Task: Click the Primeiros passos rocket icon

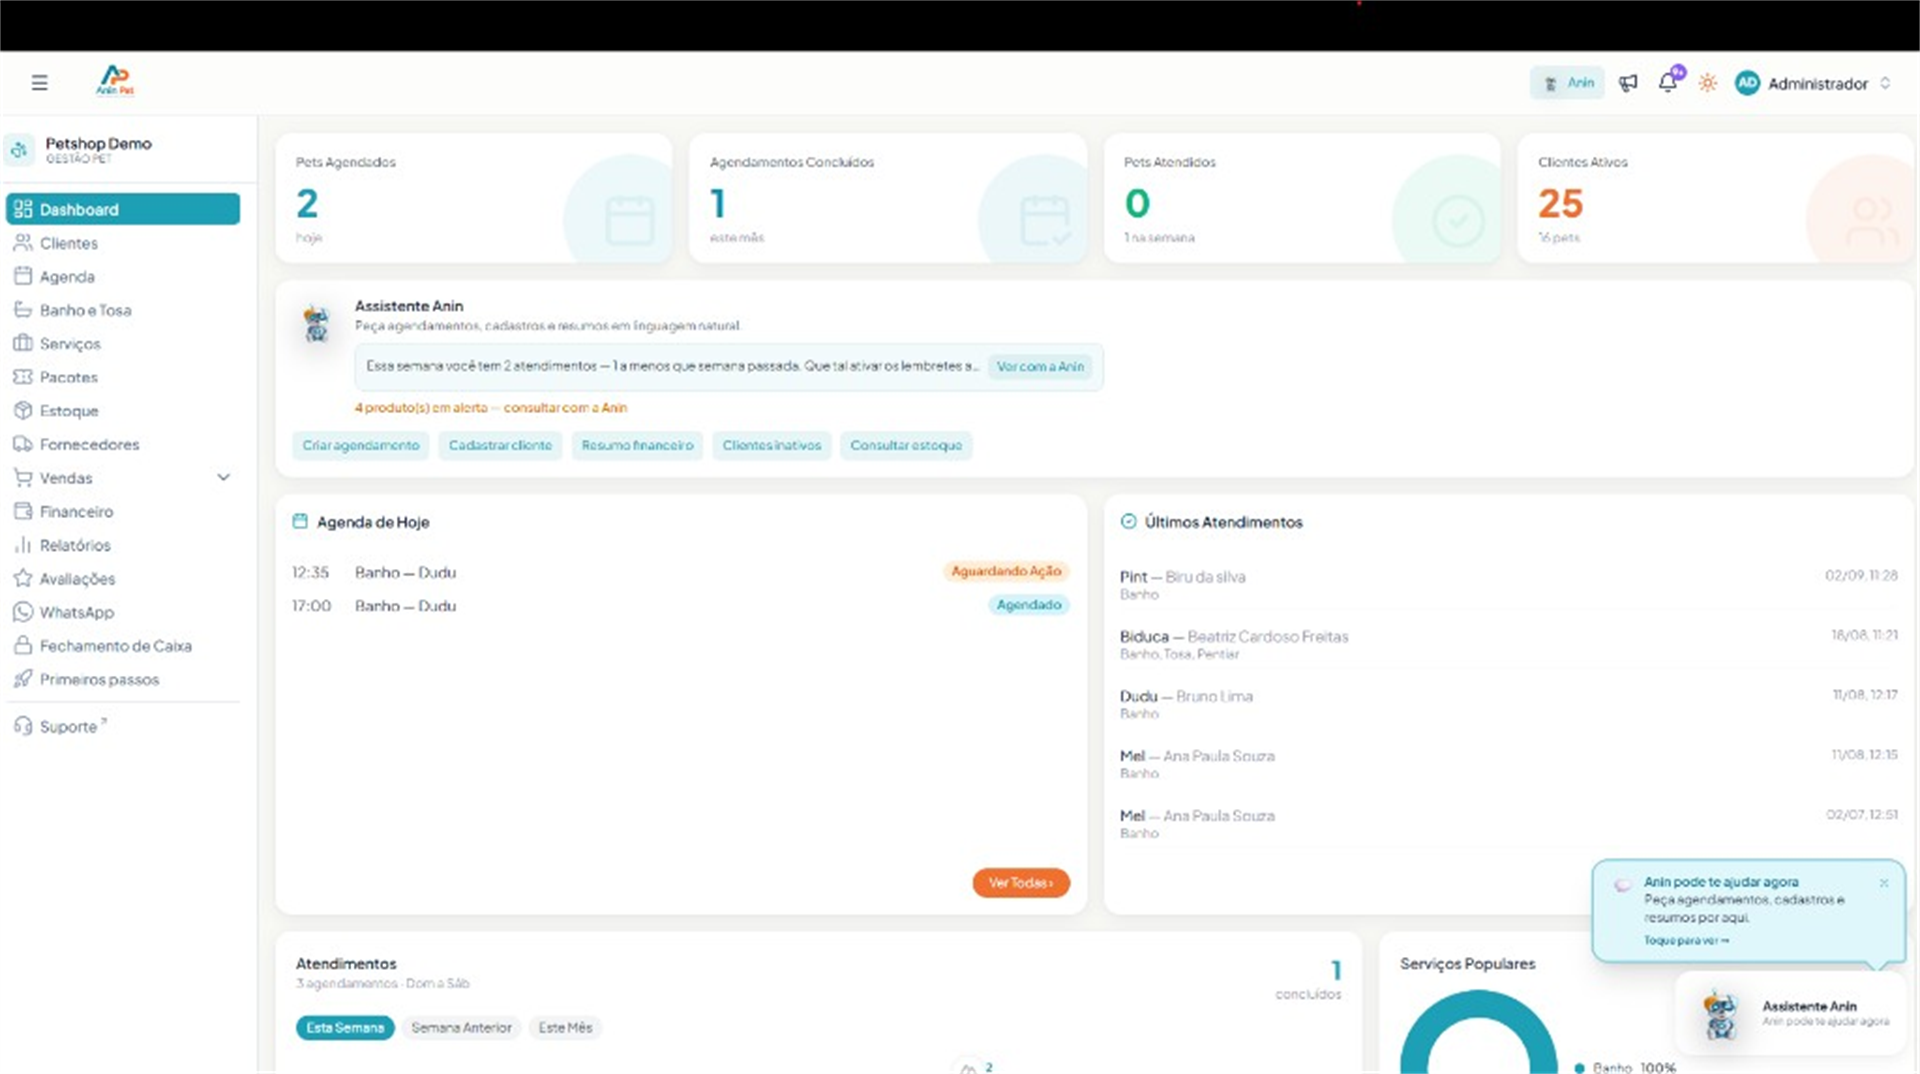Action: click(23, 679)
